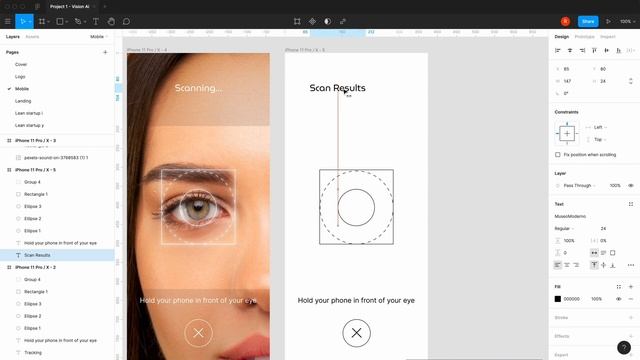Click the detach link icon in center toolbar
The width and height of the screenshot is (640, 360).
[343, 21]
